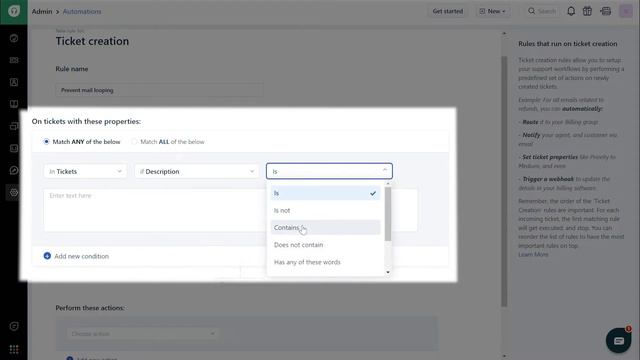Choose the Contains option
The image size is (640, 360).
coord(325,227)
